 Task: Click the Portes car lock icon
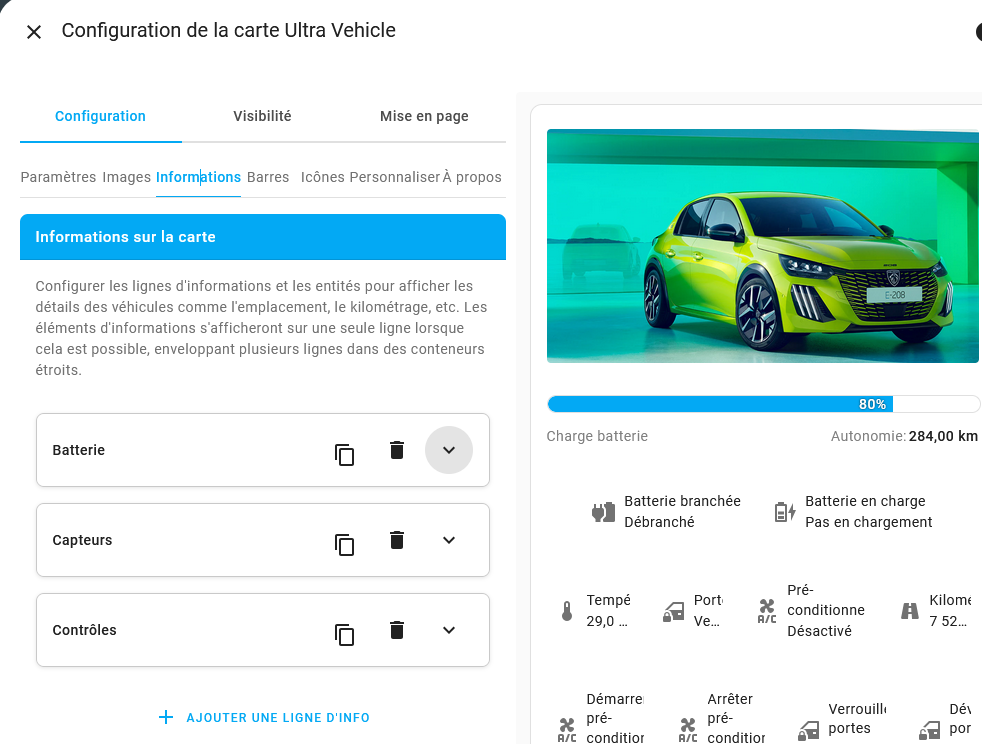674,611
